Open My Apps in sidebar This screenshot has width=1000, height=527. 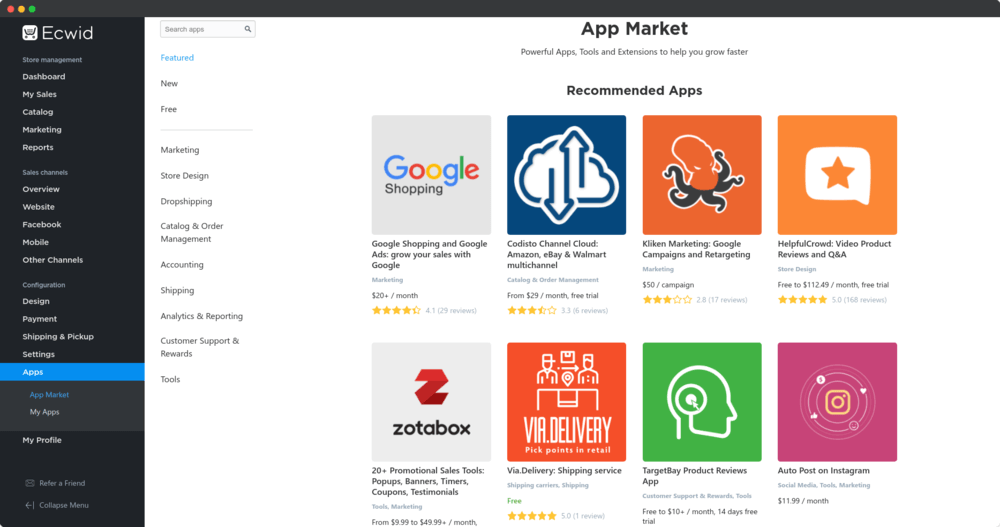click(x=44, y=412)
